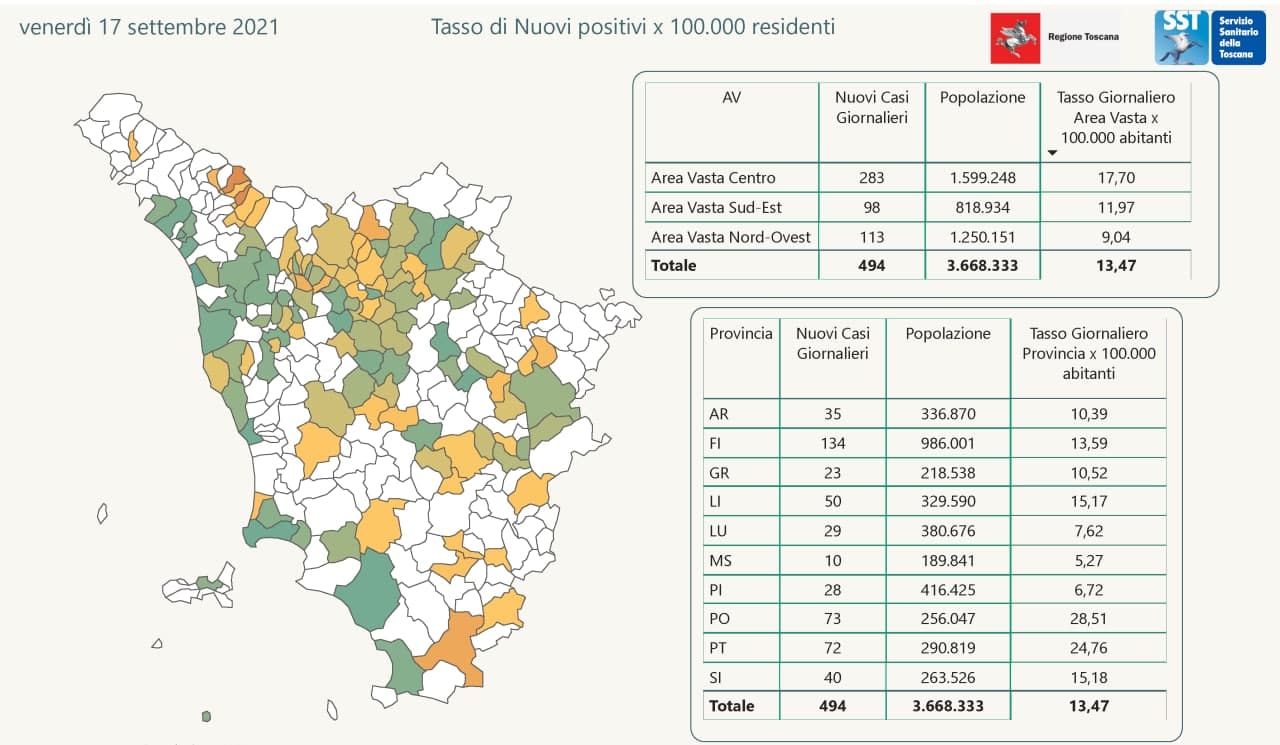This screenshot has width=1280, height=745.
Task: Sort by Popolazione in Area Vasta table
Action: pos(982,98)
